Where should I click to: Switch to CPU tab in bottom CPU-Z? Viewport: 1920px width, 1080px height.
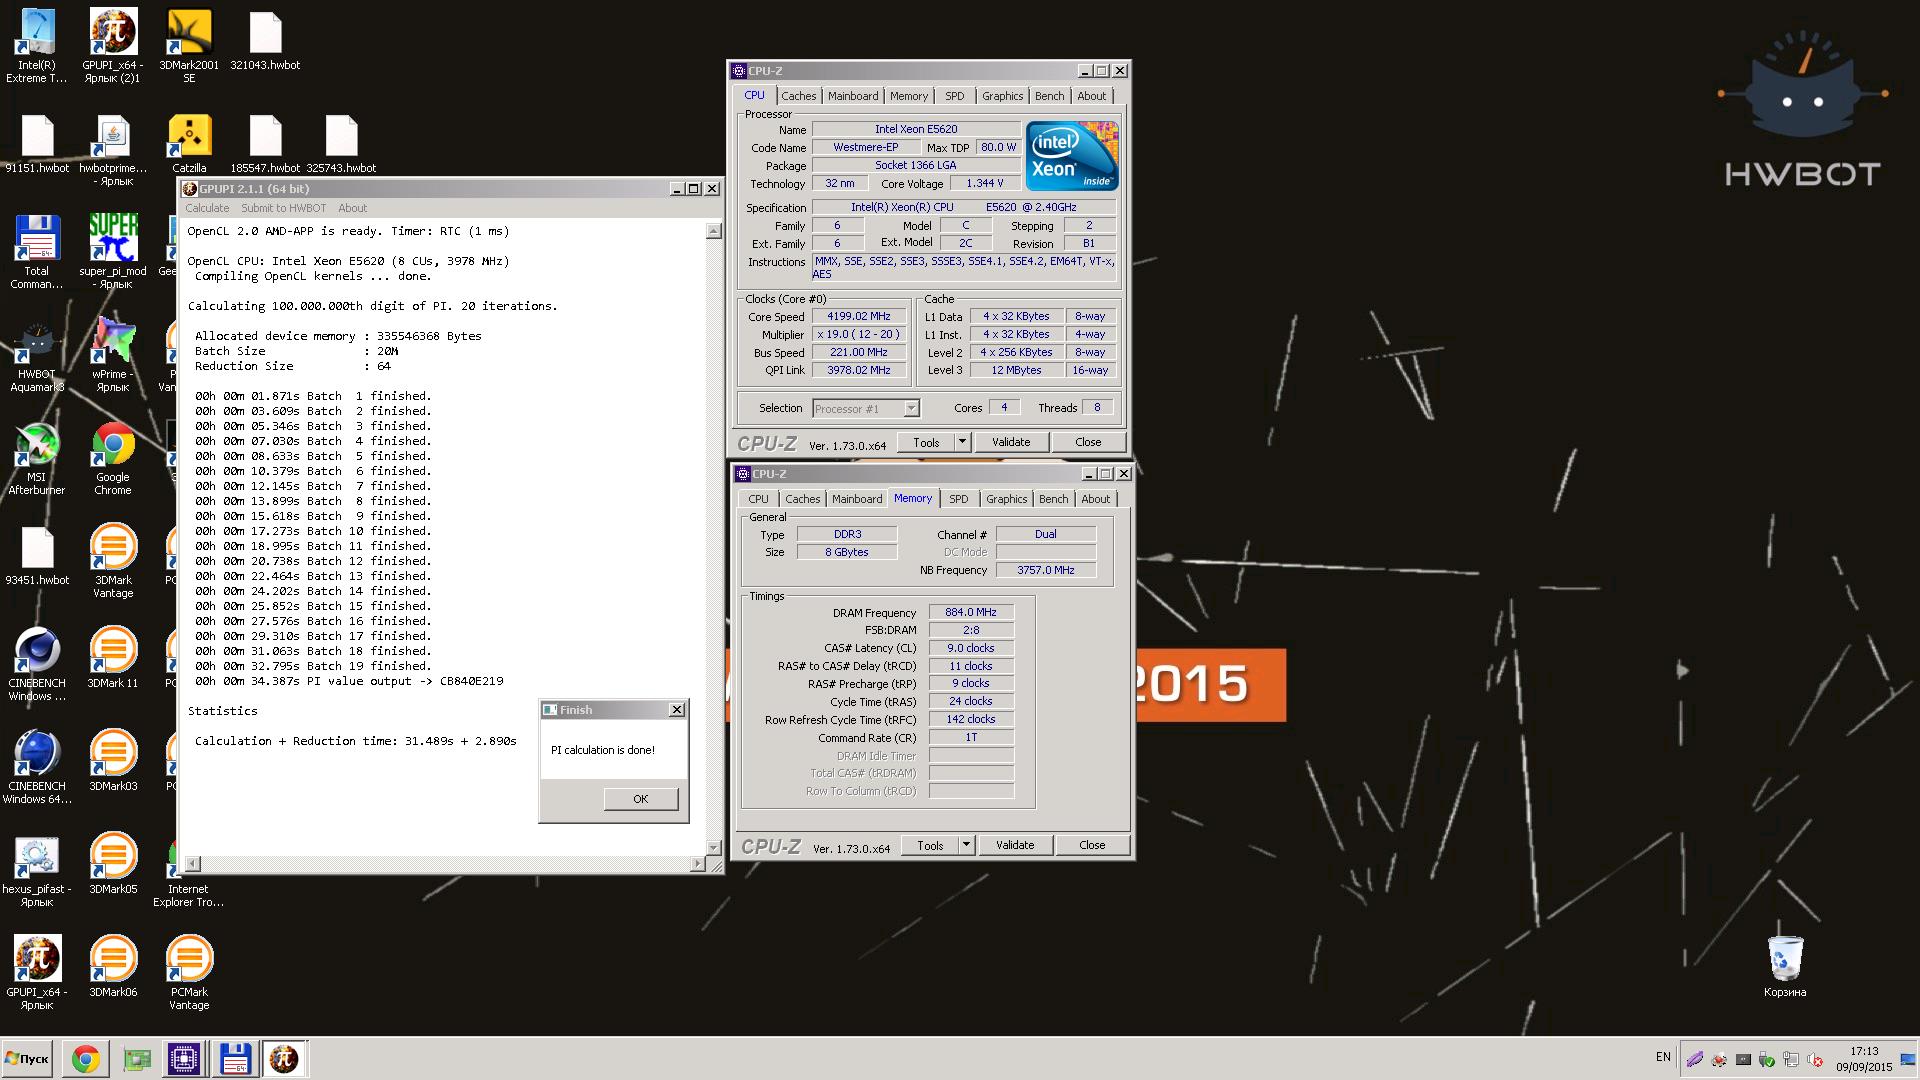758,499
